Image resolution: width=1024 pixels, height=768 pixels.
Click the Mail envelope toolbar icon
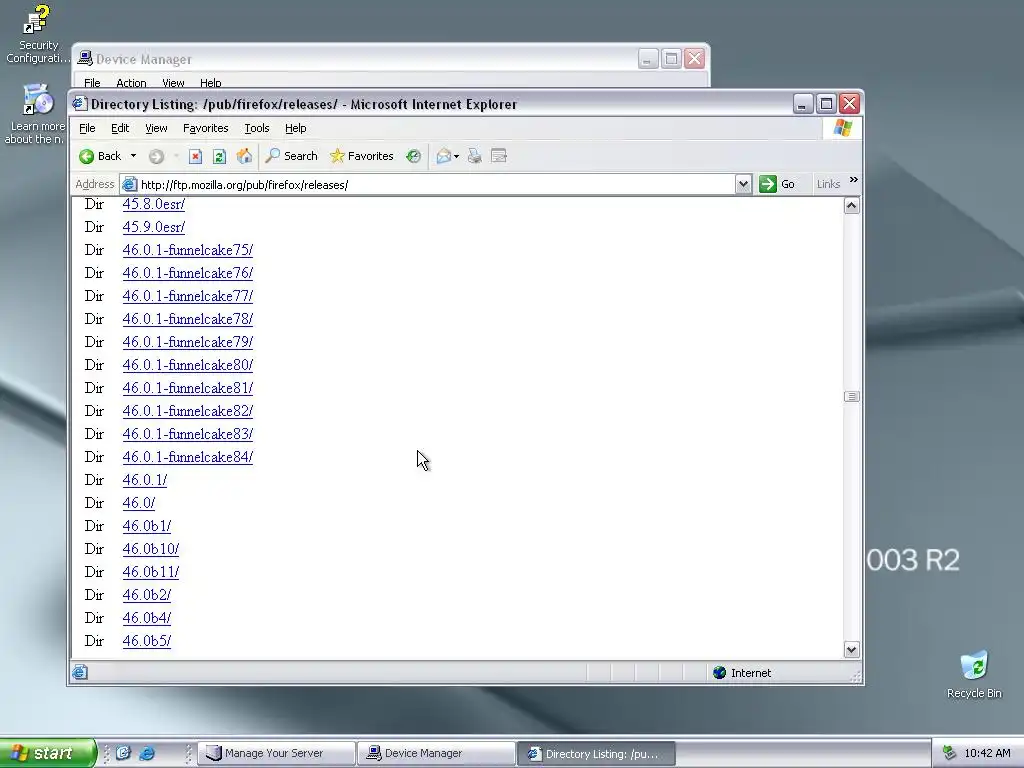pos(443,156)
